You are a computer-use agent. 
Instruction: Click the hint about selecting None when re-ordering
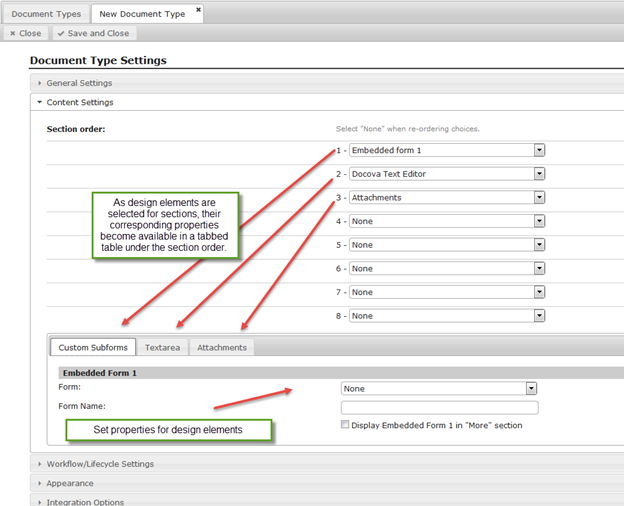pyautogui.click(x=408, y=129)
